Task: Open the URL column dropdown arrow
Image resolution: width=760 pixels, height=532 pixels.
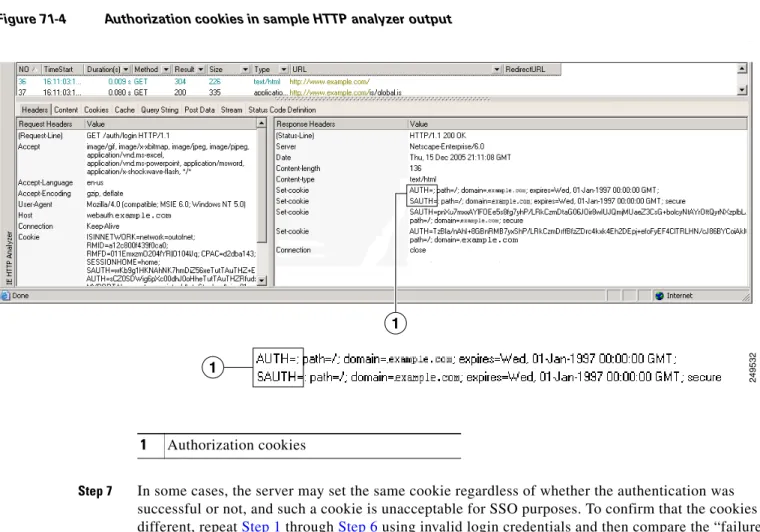Action: click(496, 70)
